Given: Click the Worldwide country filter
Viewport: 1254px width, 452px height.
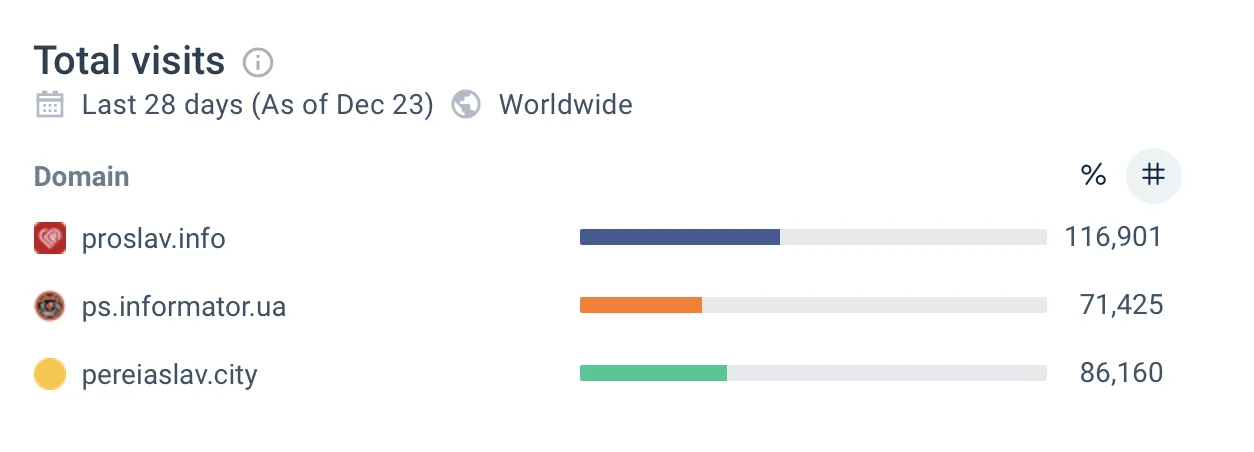Looking at the screenshot, I should (x=565, y=104).
